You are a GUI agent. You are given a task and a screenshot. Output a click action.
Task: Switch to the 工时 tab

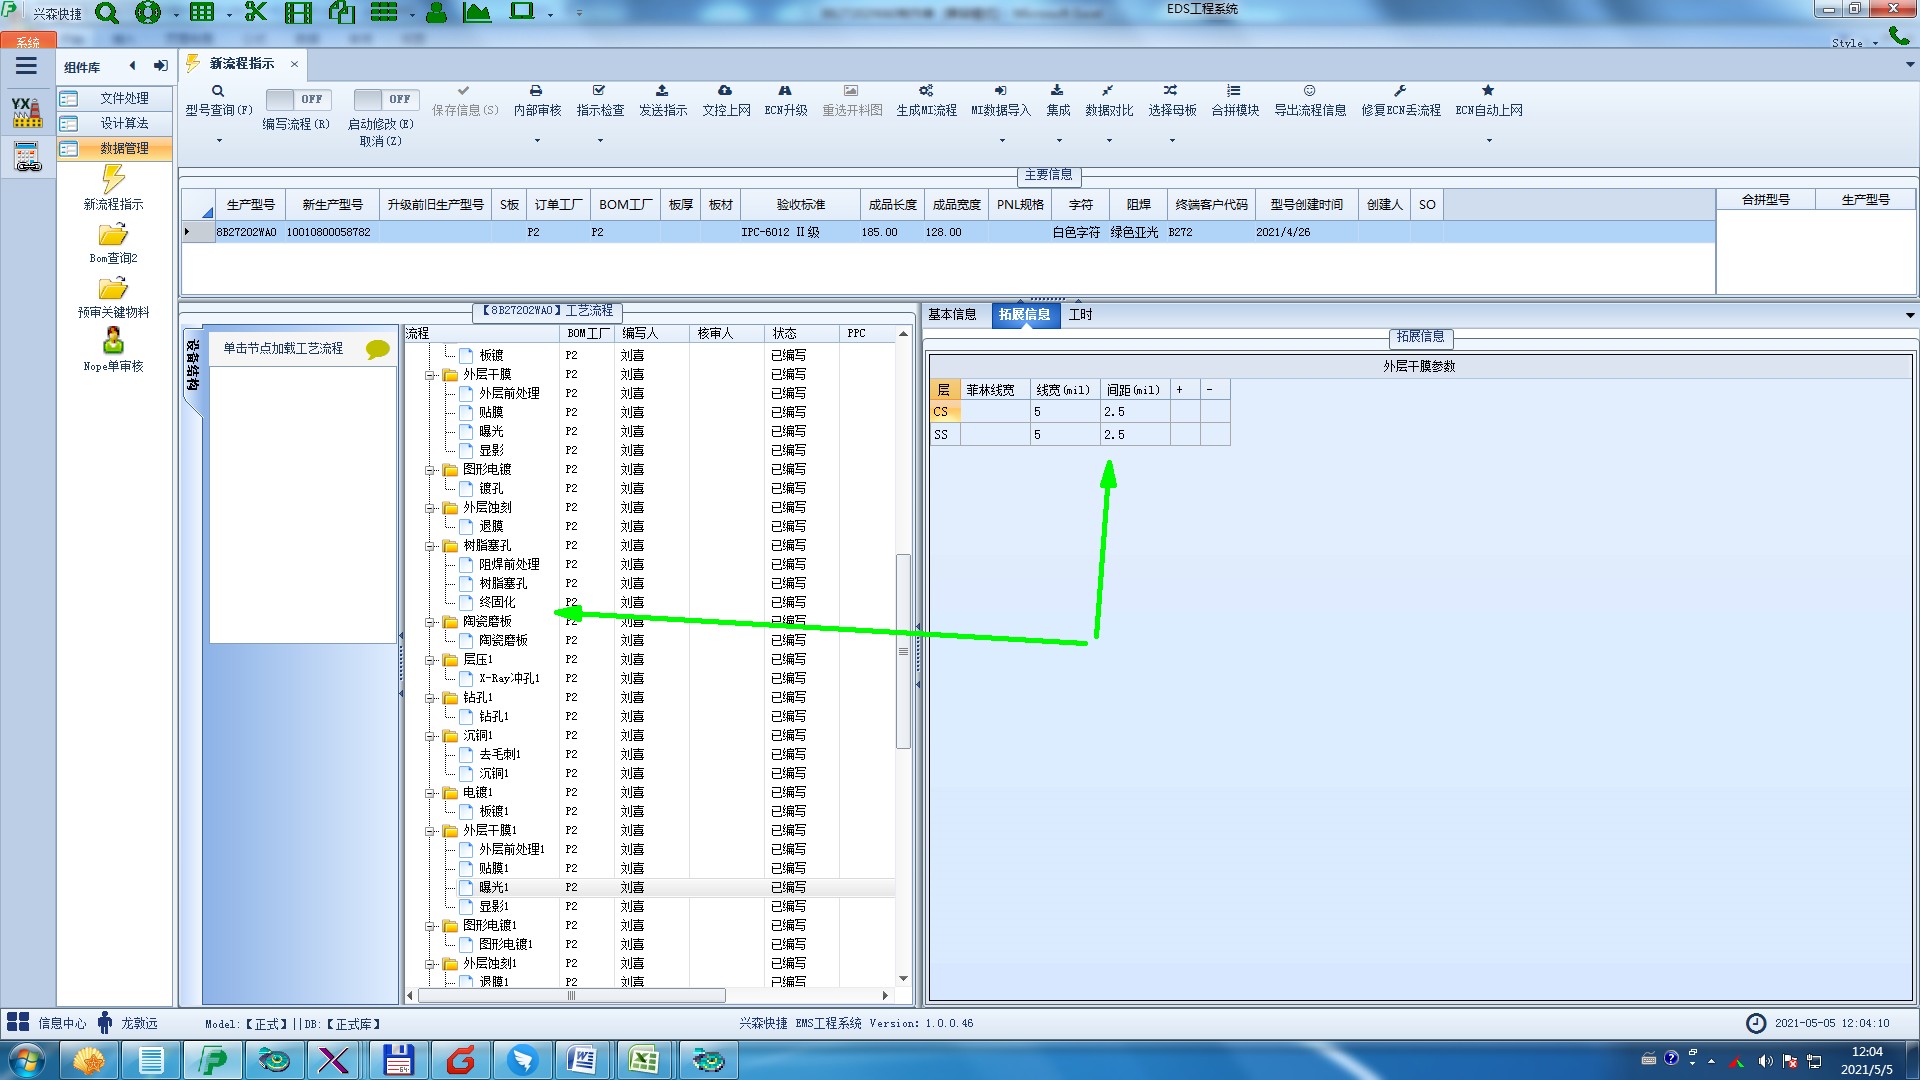click(1081, 314)
